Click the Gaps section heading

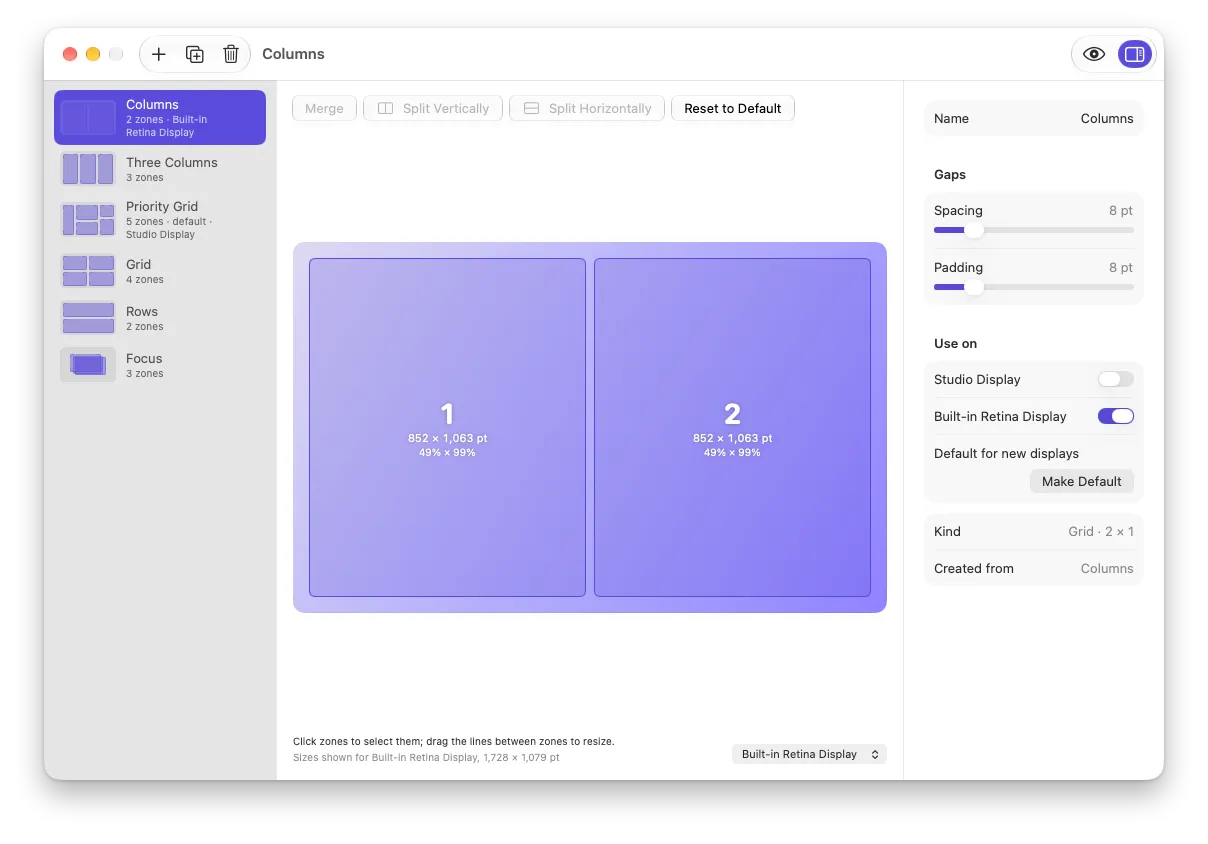point(950,174)
